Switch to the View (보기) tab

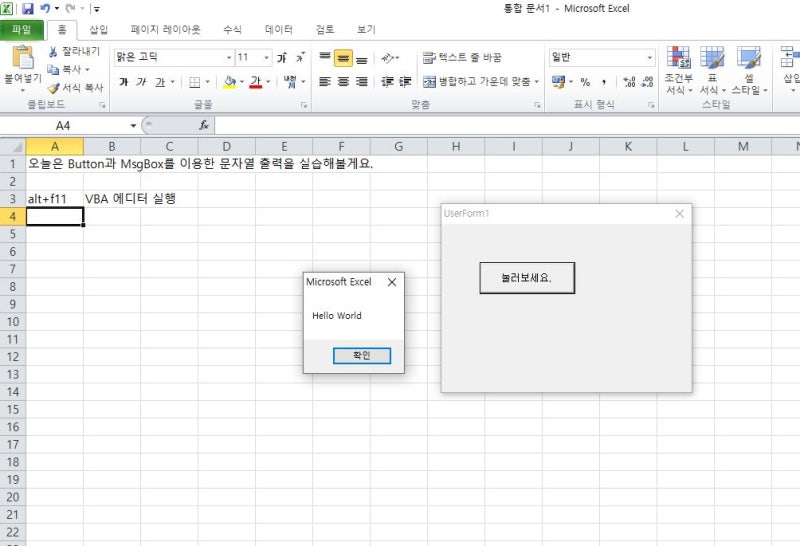click(366, 30)
